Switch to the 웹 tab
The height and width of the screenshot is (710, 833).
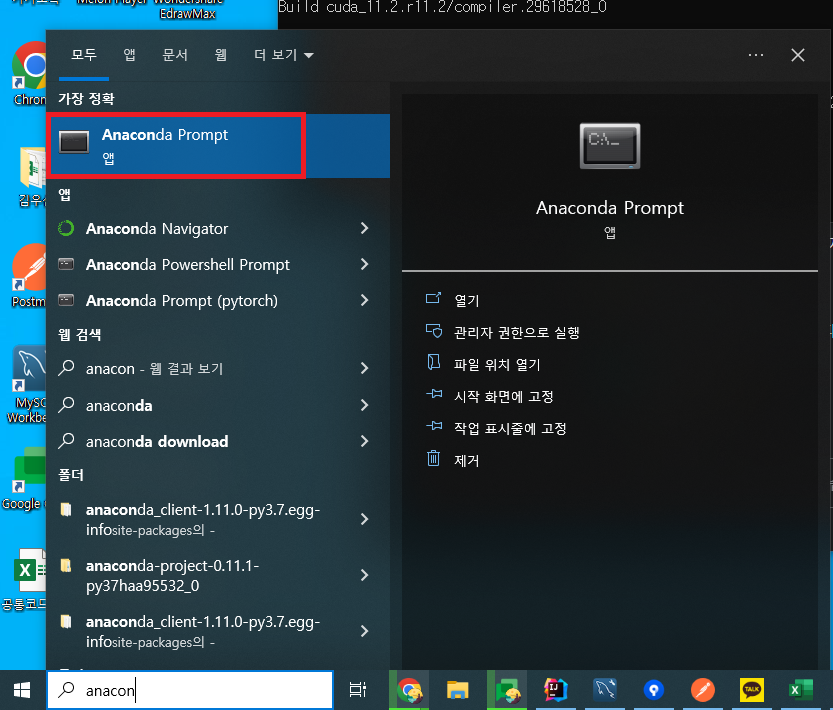coord(220,55)
